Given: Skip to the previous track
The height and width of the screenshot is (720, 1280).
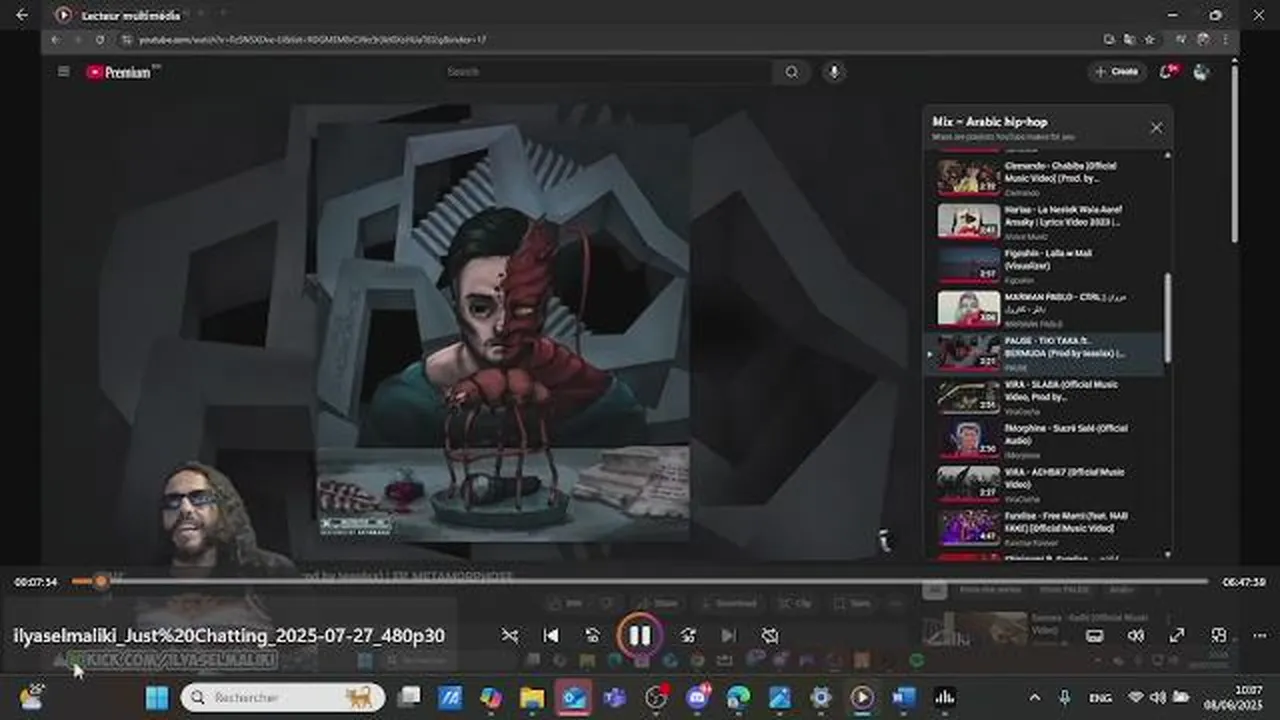Looking at the screenshot, I should [550, 635].
